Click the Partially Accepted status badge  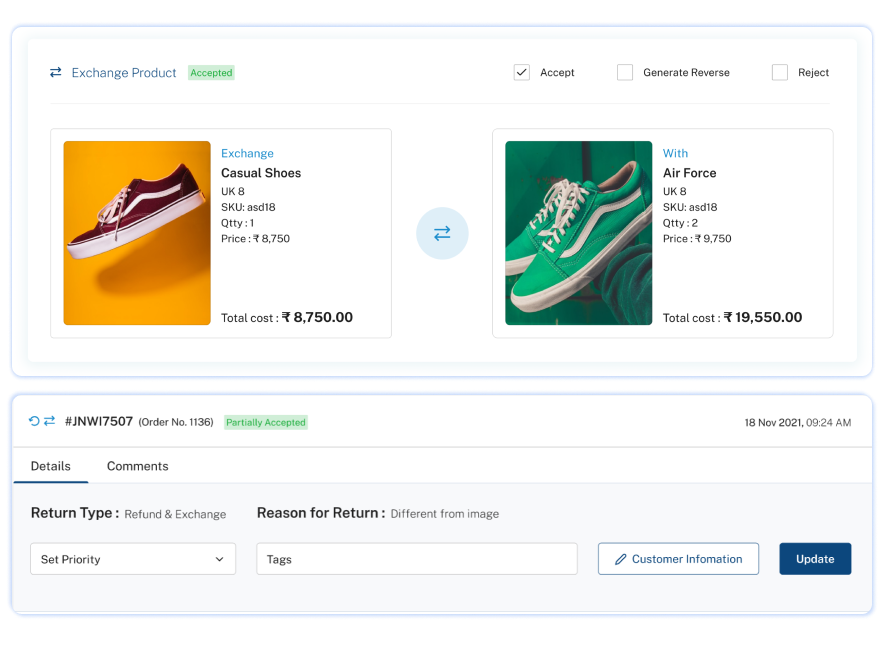tap(266, 422)
